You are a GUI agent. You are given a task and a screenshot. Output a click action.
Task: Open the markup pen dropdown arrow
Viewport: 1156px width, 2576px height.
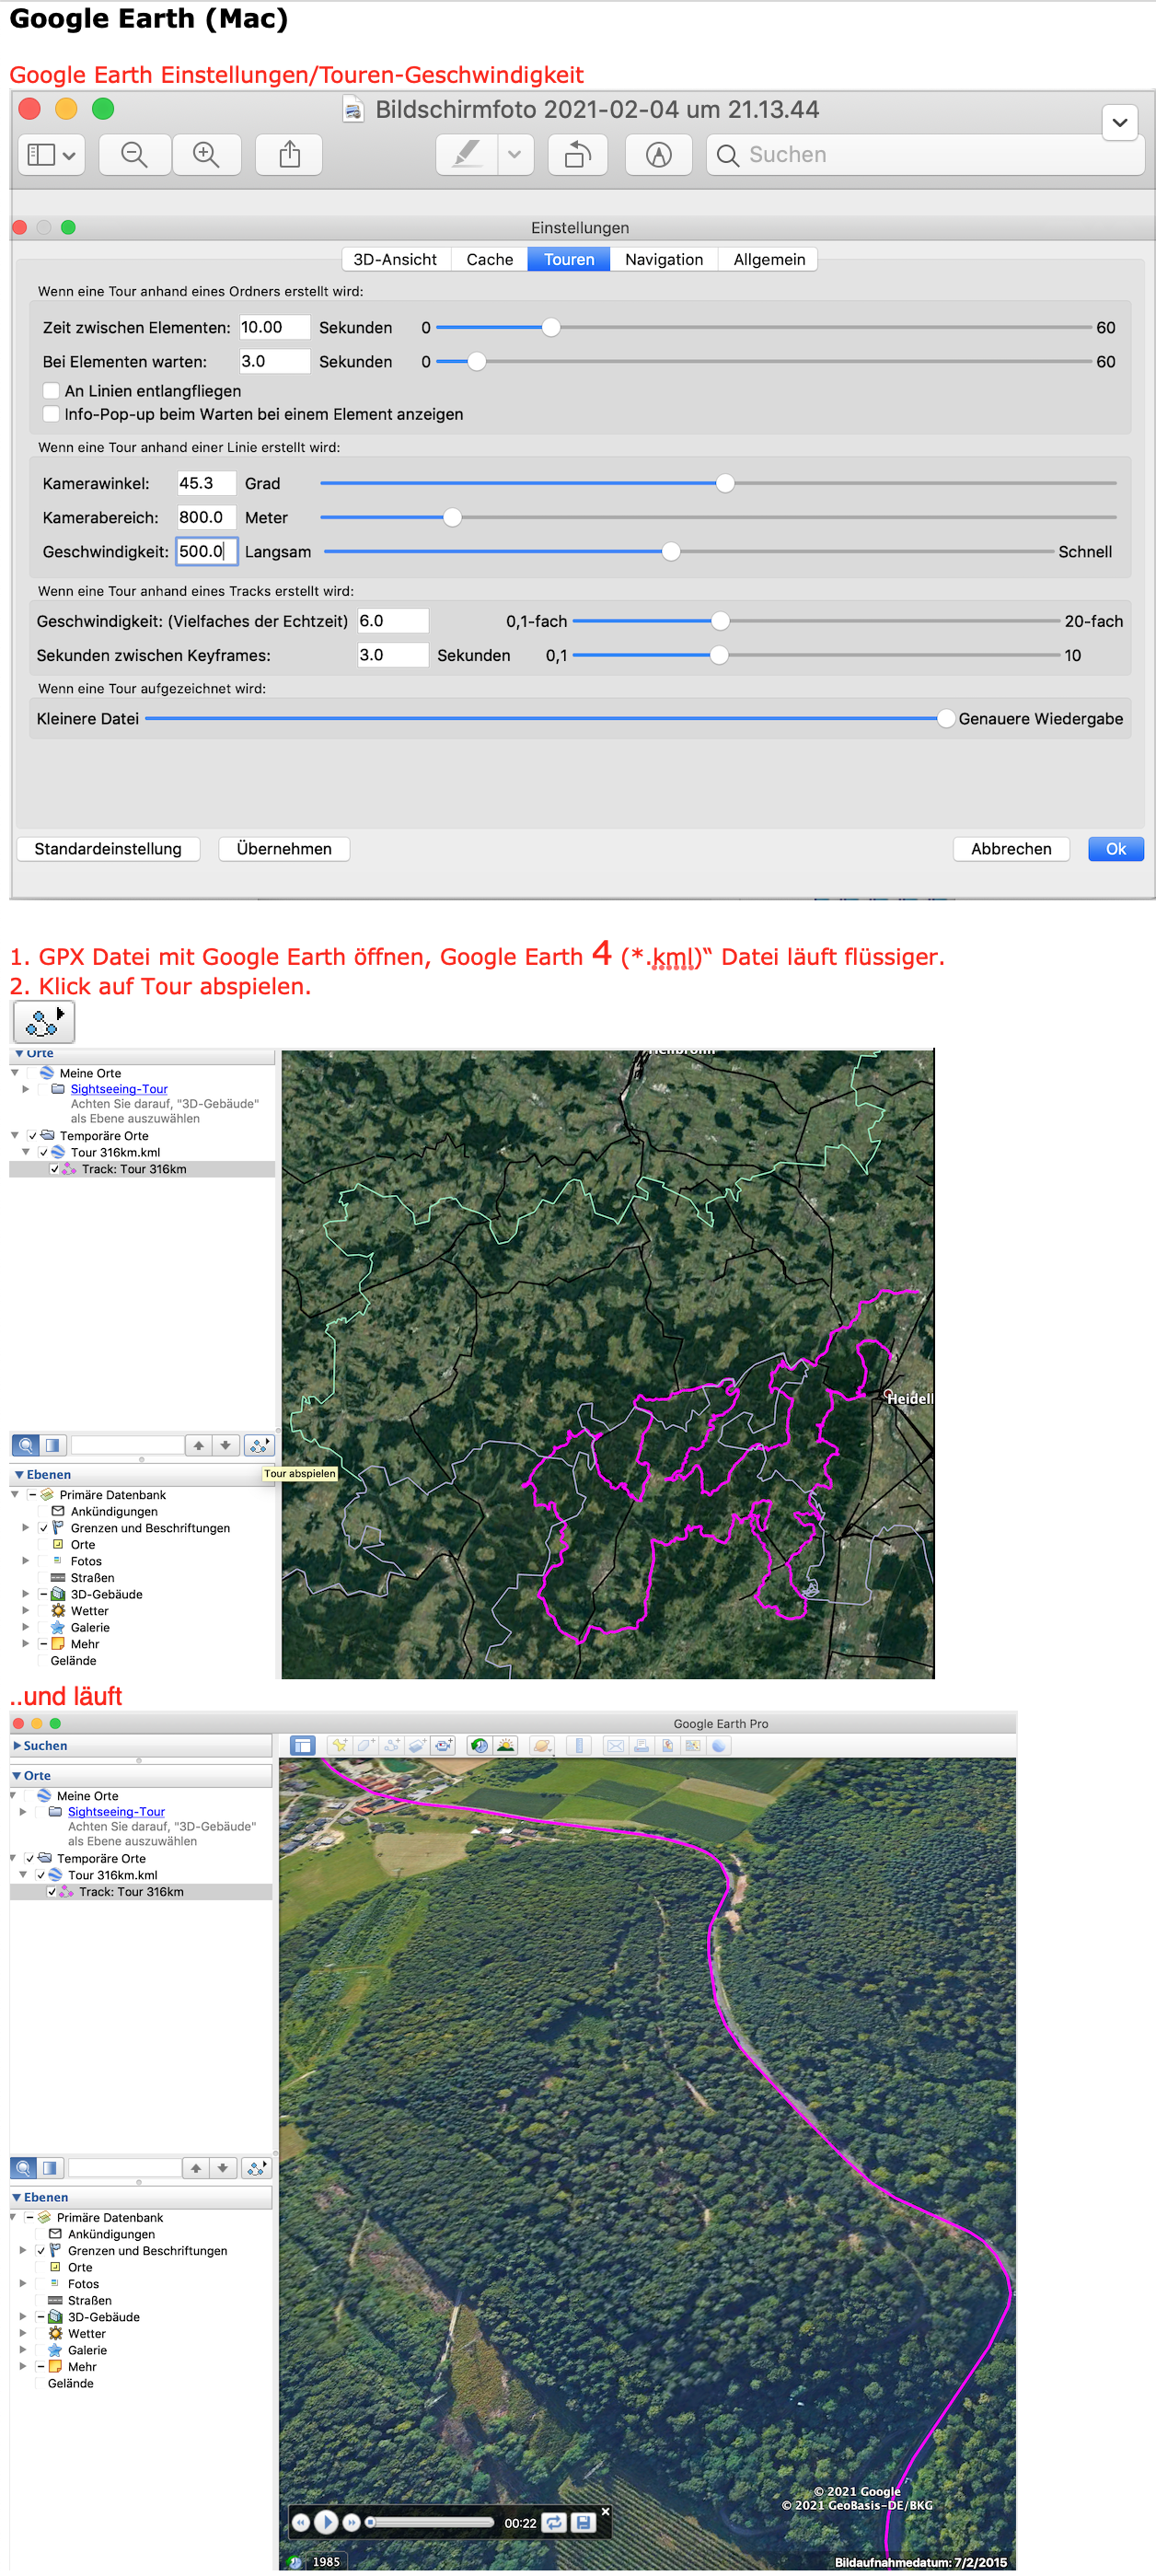coord(515,154)
